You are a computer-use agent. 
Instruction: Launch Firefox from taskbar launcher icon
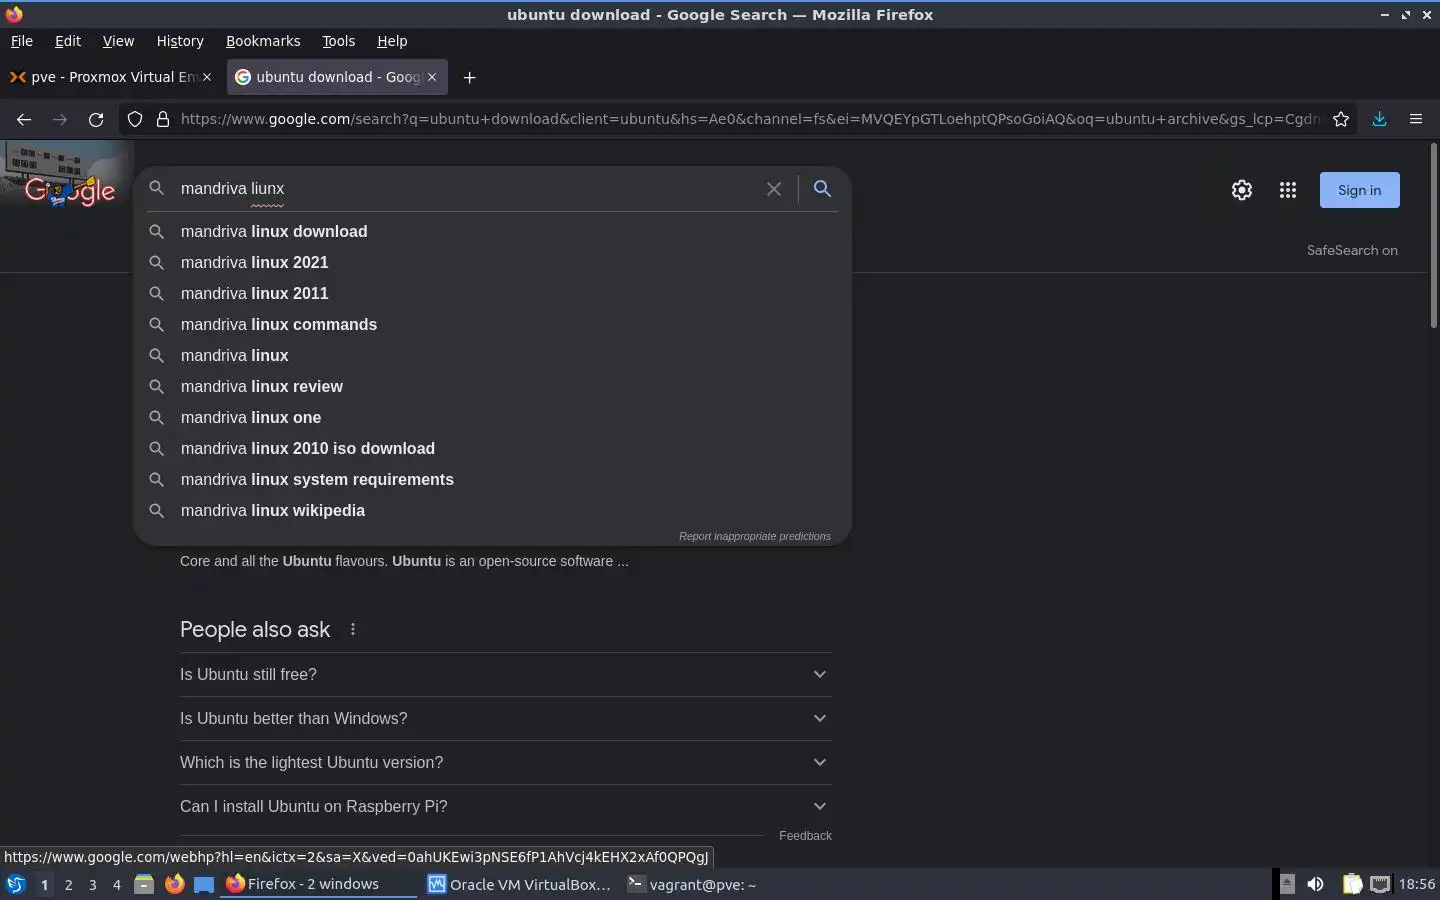[x=174, y=884]
